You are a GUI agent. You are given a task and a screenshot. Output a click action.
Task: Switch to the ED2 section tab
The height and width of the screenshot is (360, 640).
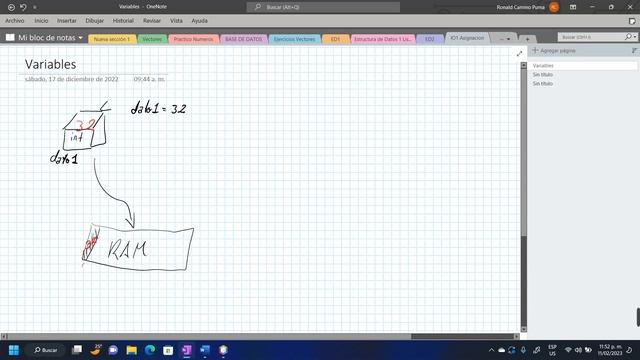click(429, 39)
